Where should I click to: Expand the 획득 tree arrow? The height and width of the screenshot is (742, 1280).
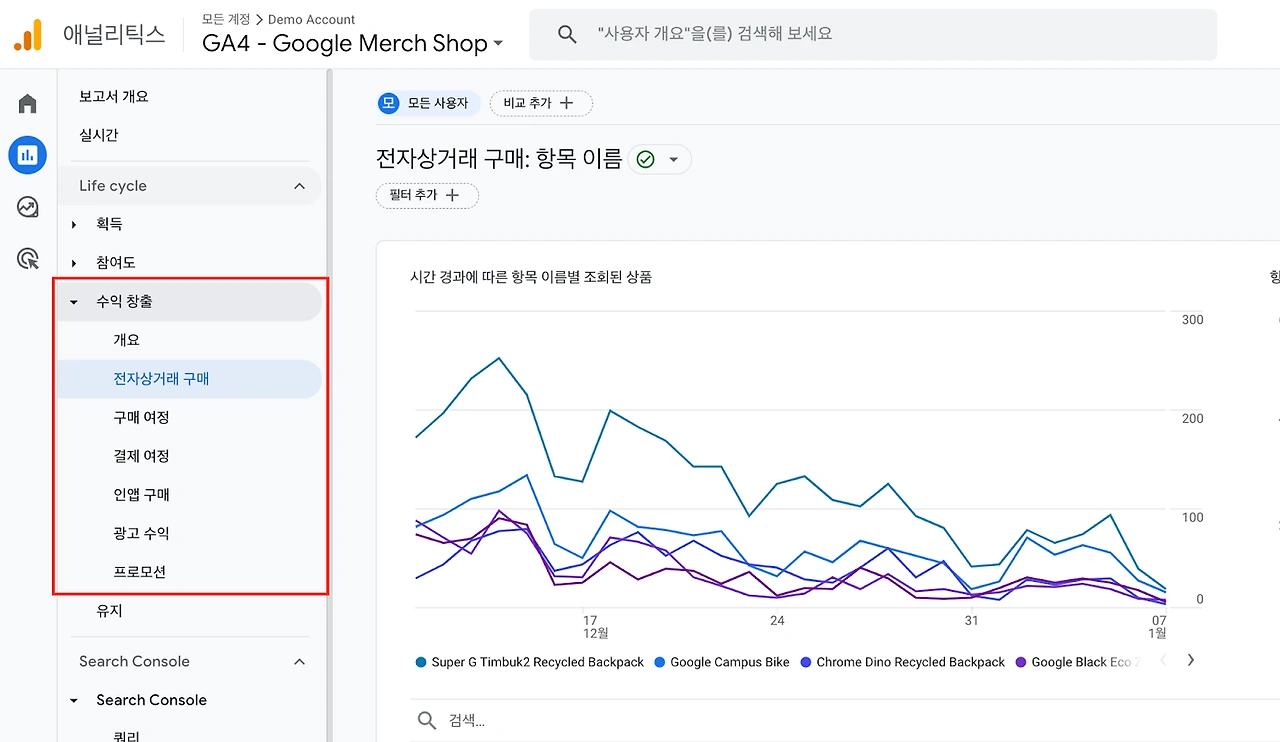tap(74, 225)
